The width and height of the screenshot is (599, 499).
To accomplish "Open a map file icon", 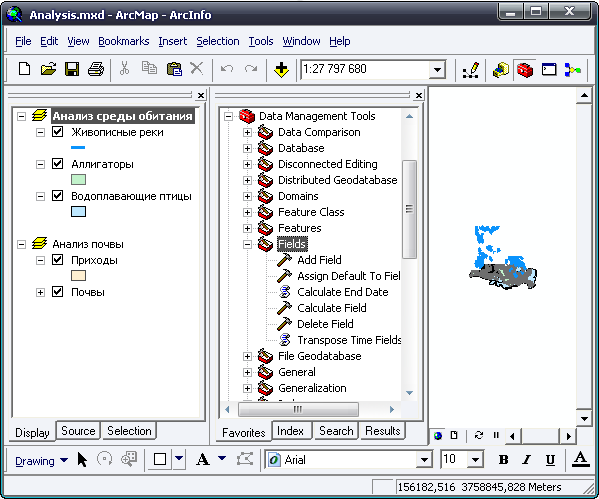I will [x=49, y=69].
